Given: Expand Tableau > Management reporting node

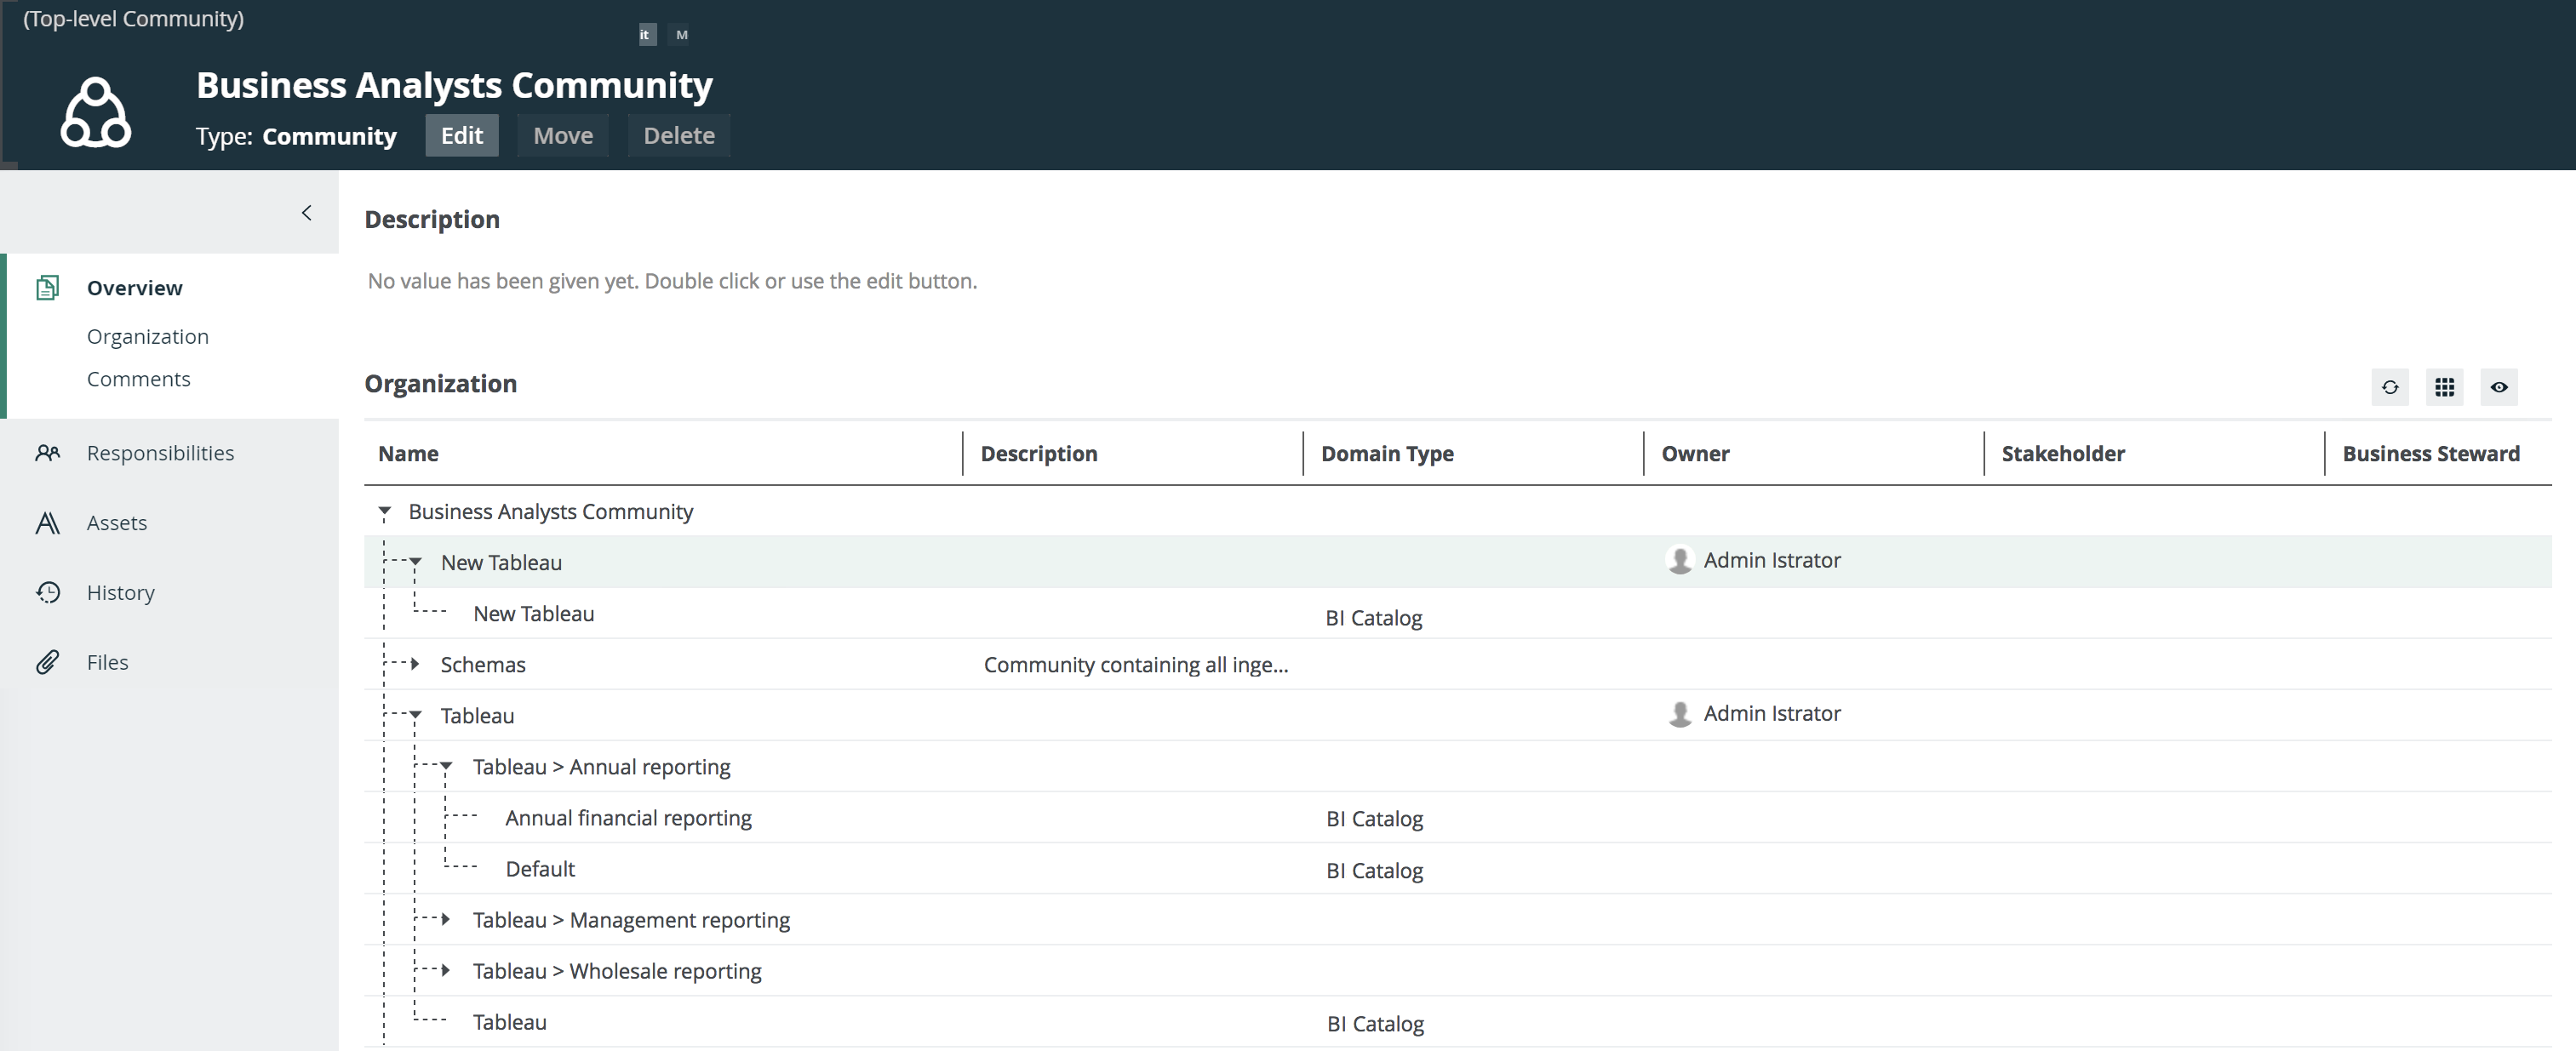Looking at the screenshot, I should [446, 919].
